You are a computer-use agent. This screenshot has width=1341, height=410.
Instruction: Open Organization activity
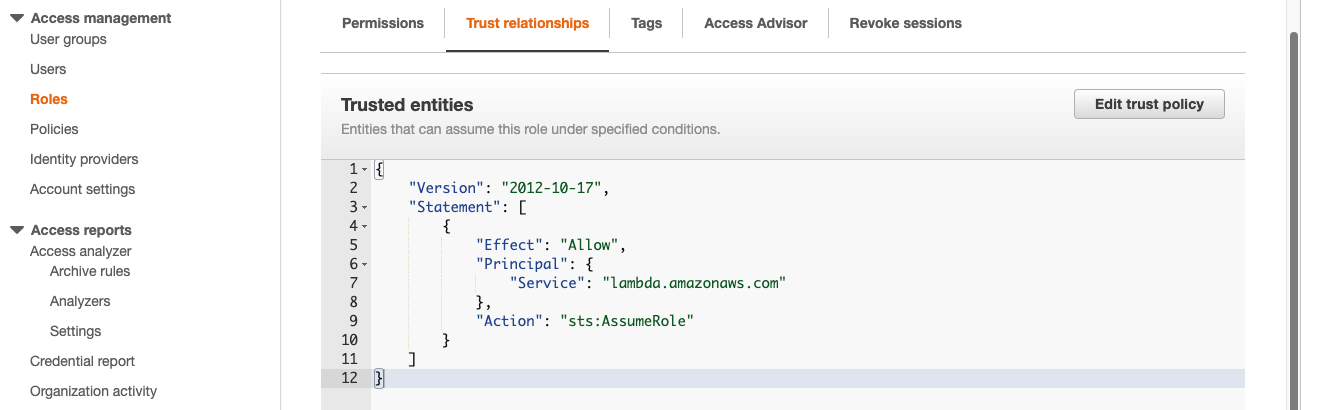tap(93, 391)
